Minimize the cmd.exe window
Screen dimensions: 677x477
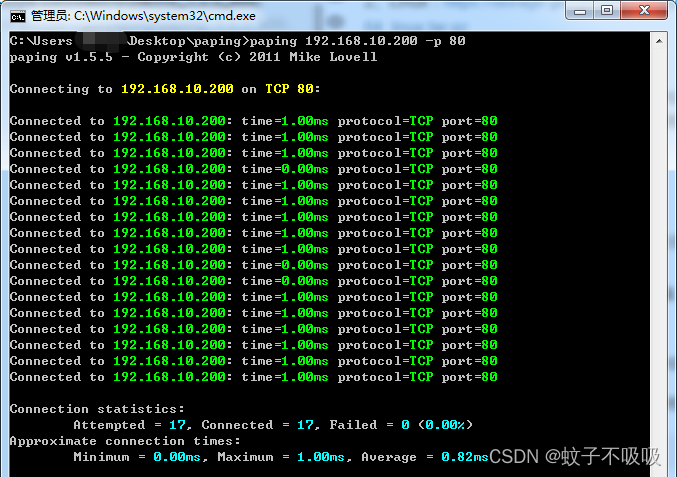[x=579, y=11]
